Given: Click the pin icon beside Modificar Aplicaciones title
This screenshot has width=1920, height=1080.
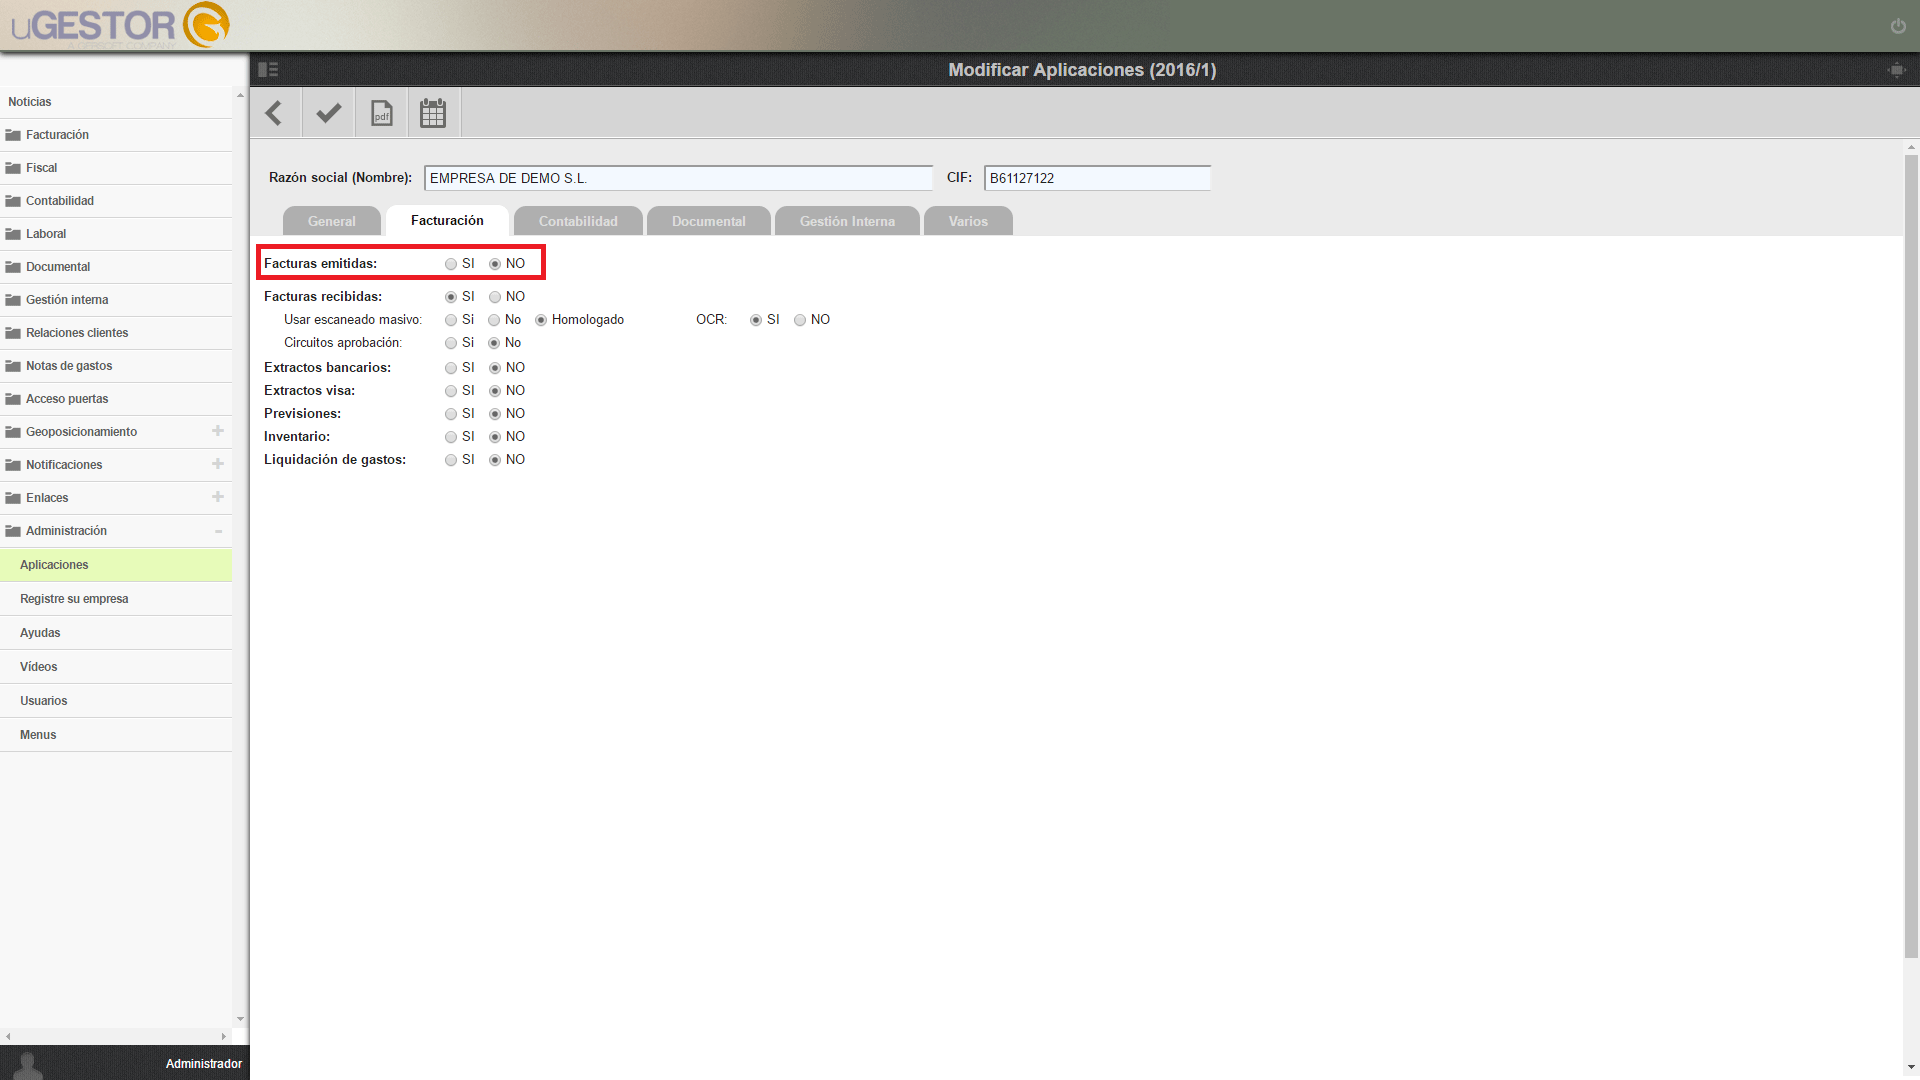Looking at the screenshot, I should pos(1896,70).
